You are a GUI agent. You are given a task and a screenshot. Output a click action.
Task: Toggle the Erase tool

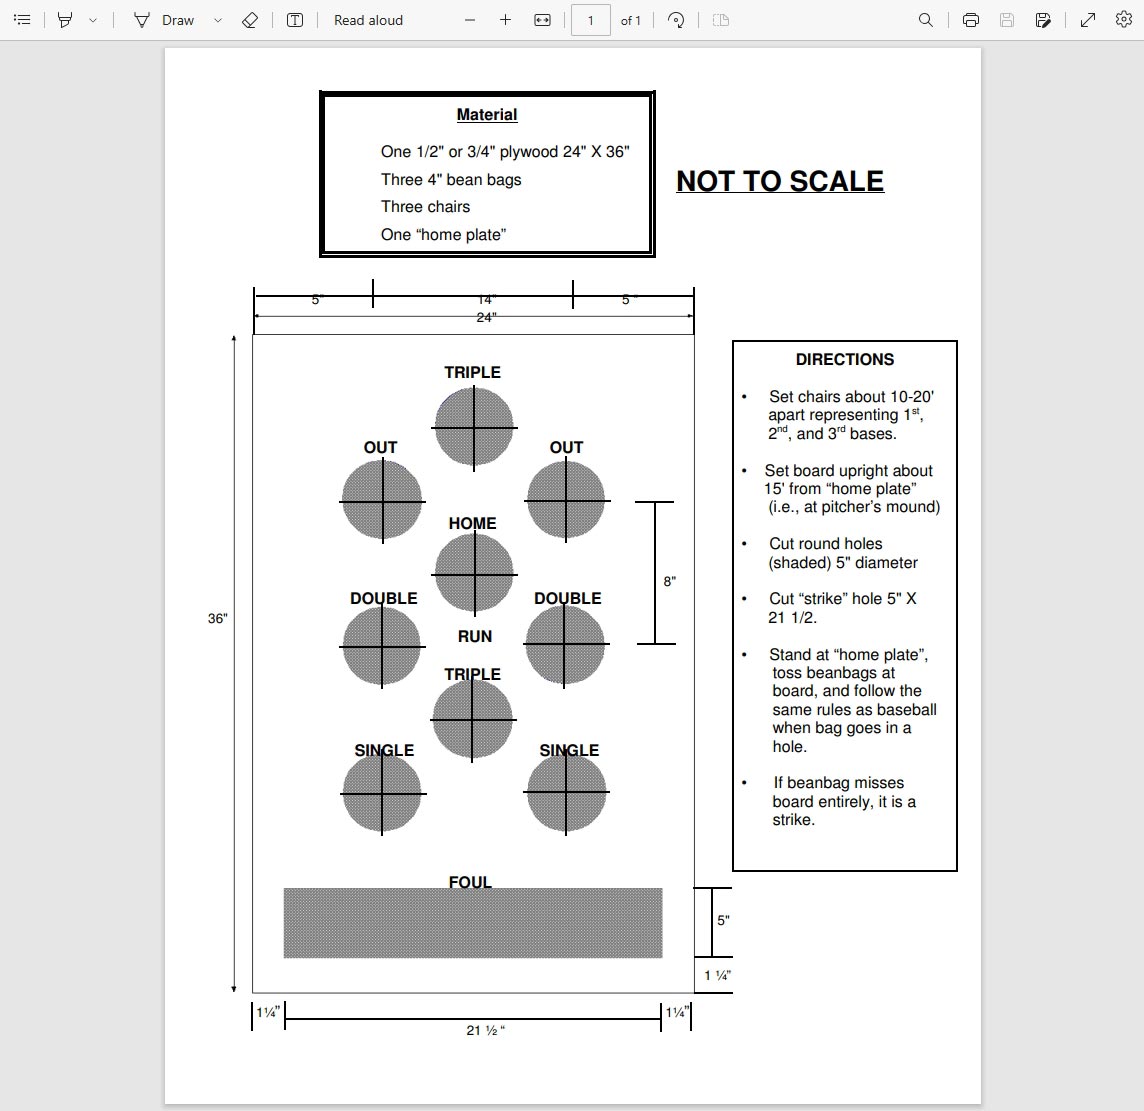(x=250, y=20)
